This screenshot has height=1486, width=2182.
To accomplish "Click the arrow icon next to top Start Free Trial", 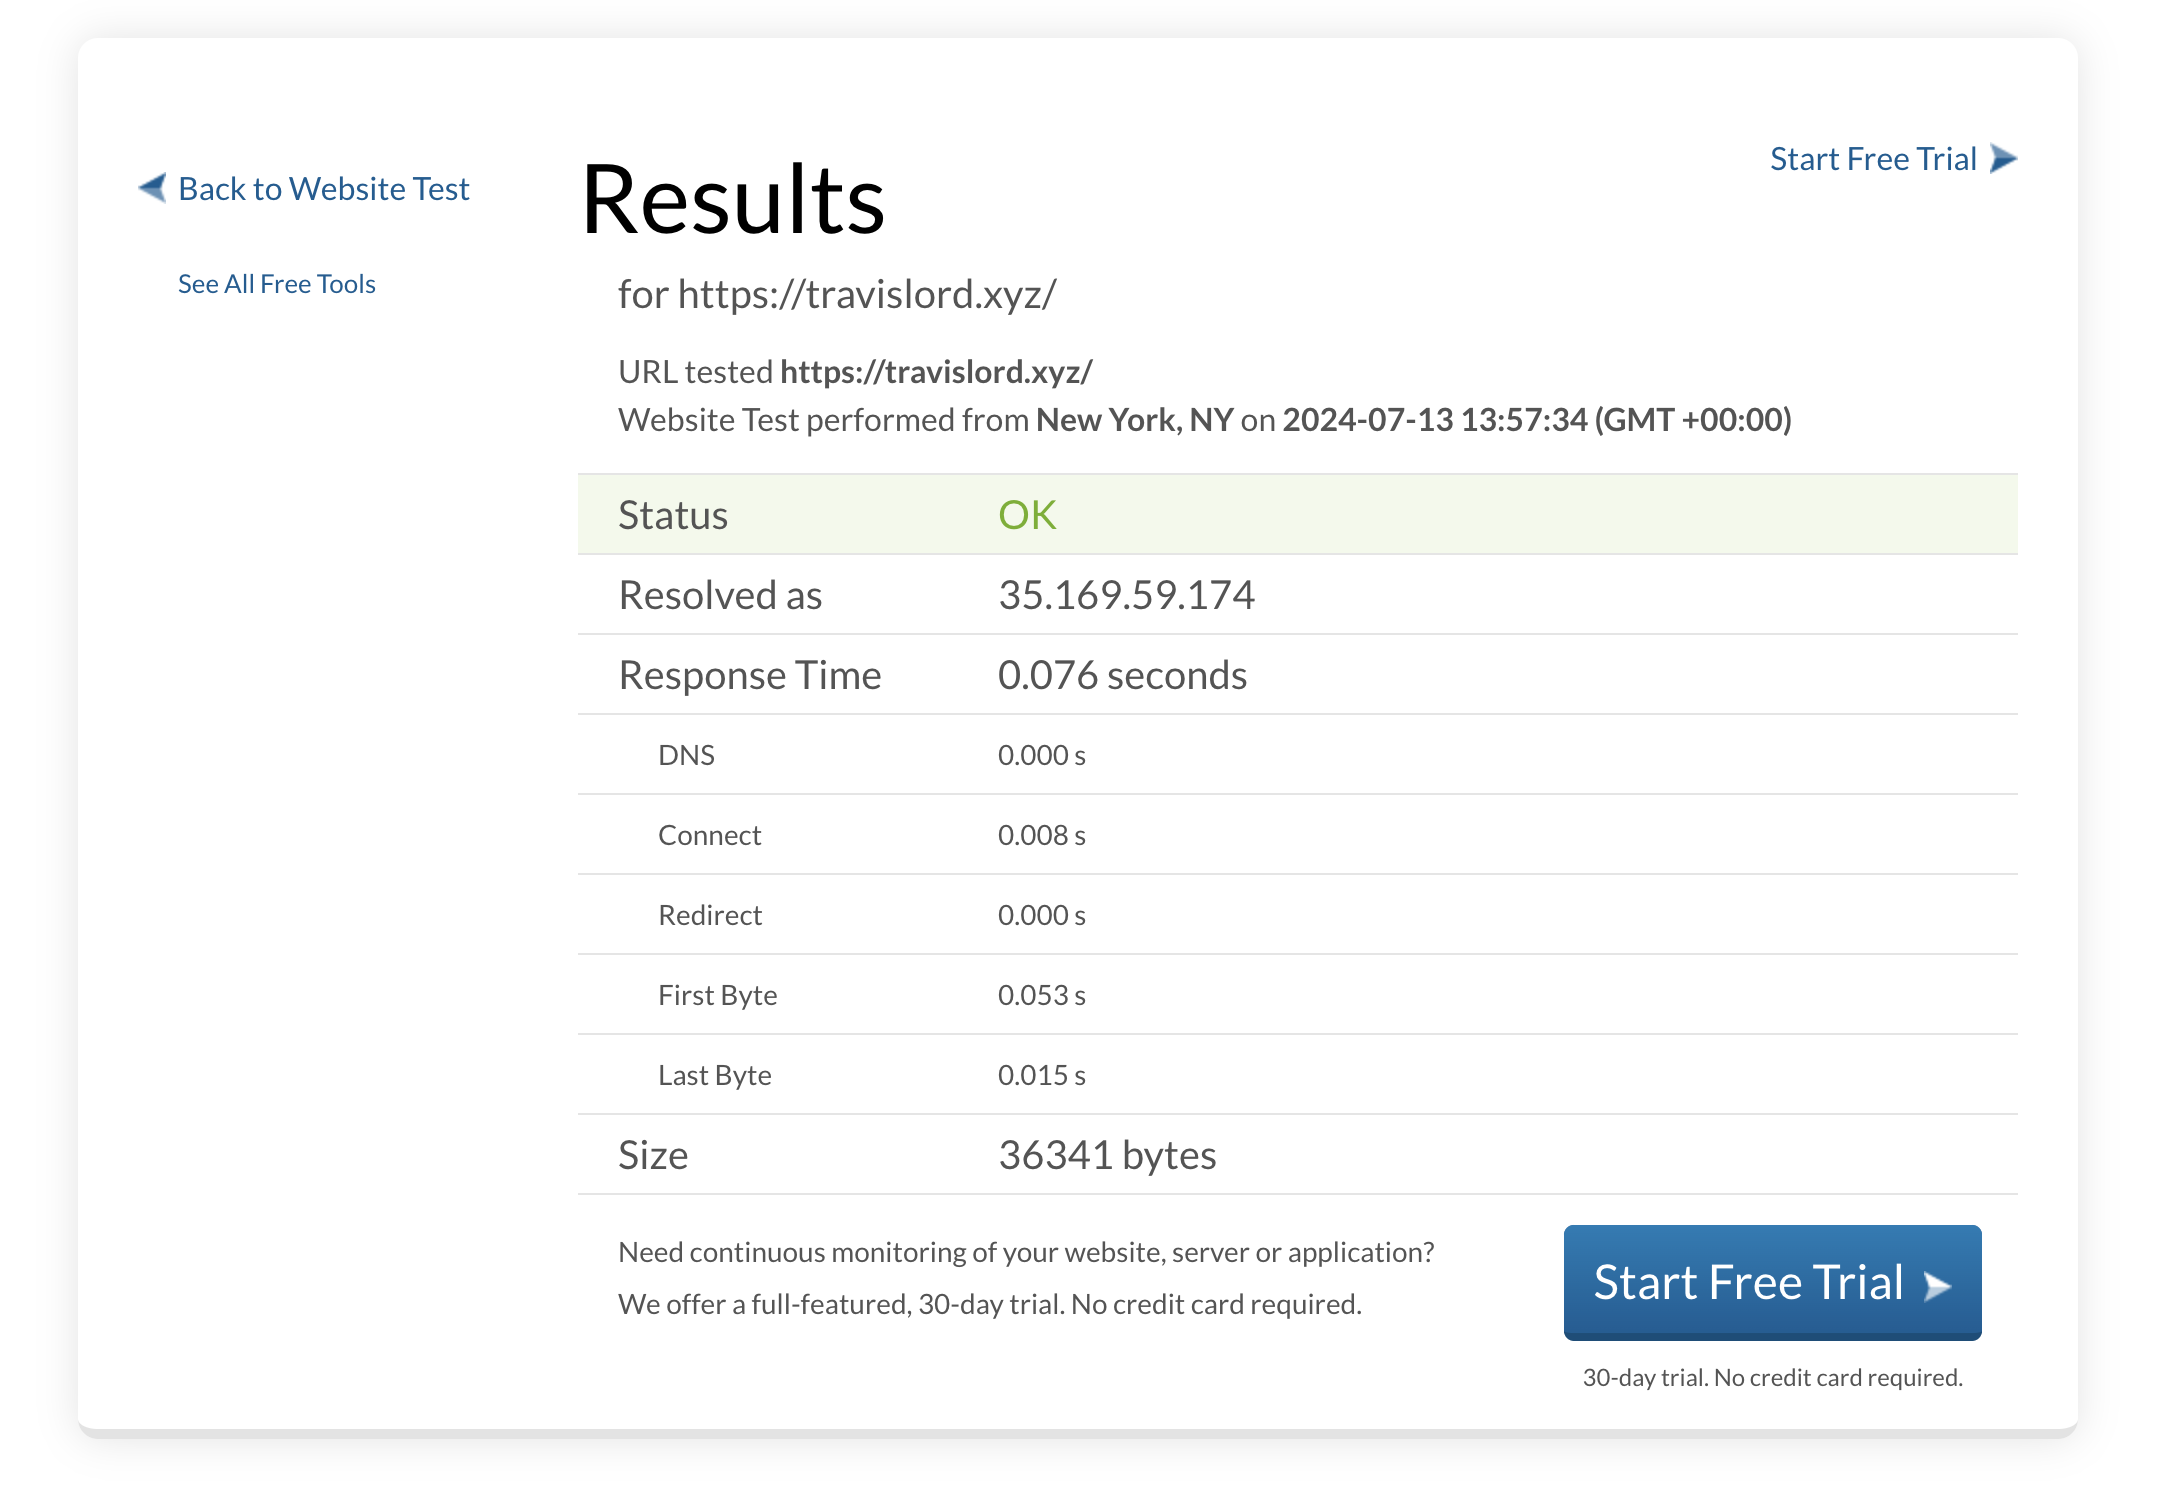I will coord(2001,158).
